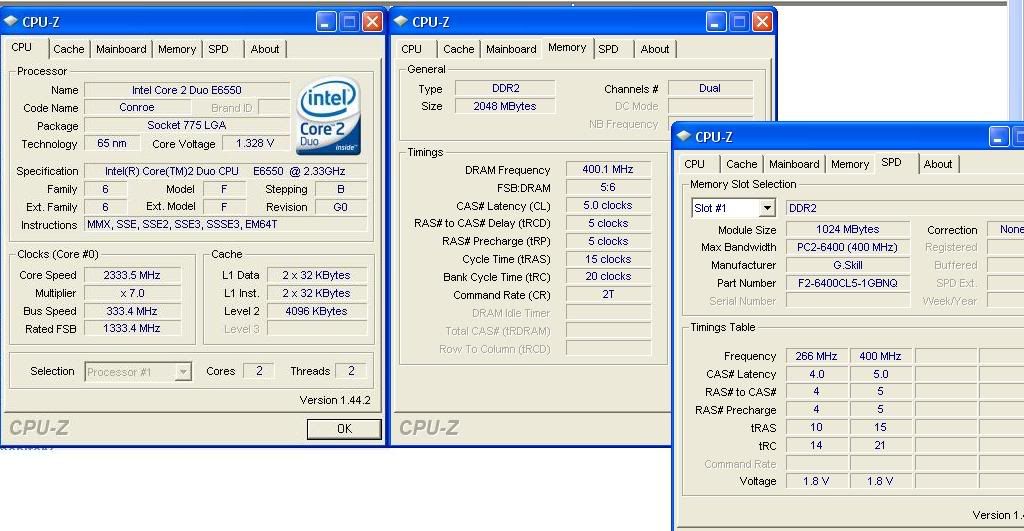The image size is (1024, 531).
Task: Click the Channels # value Dual
Action: pyautogui.click(x=710, y=88)
